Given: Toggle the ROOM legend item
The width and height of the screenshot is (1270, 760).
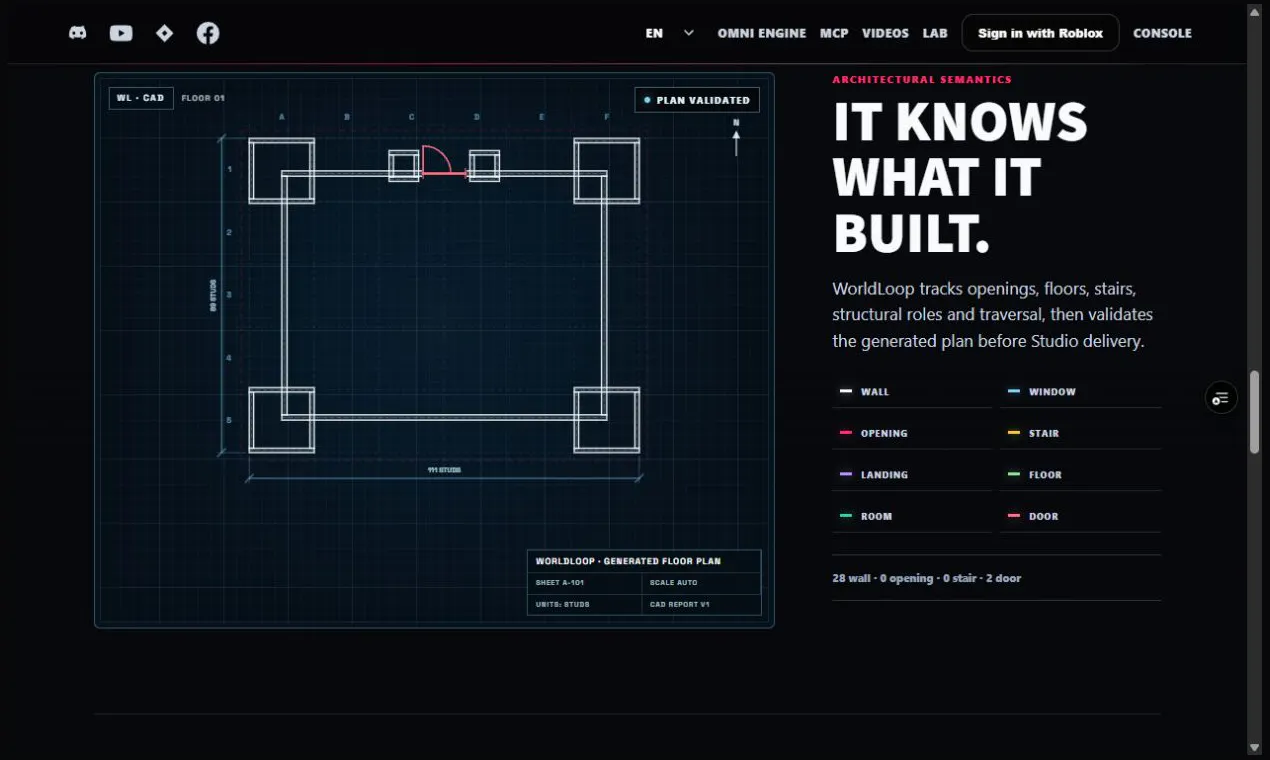Looking at the screenshot, I should pyautogui.click(x=912, y=516).
